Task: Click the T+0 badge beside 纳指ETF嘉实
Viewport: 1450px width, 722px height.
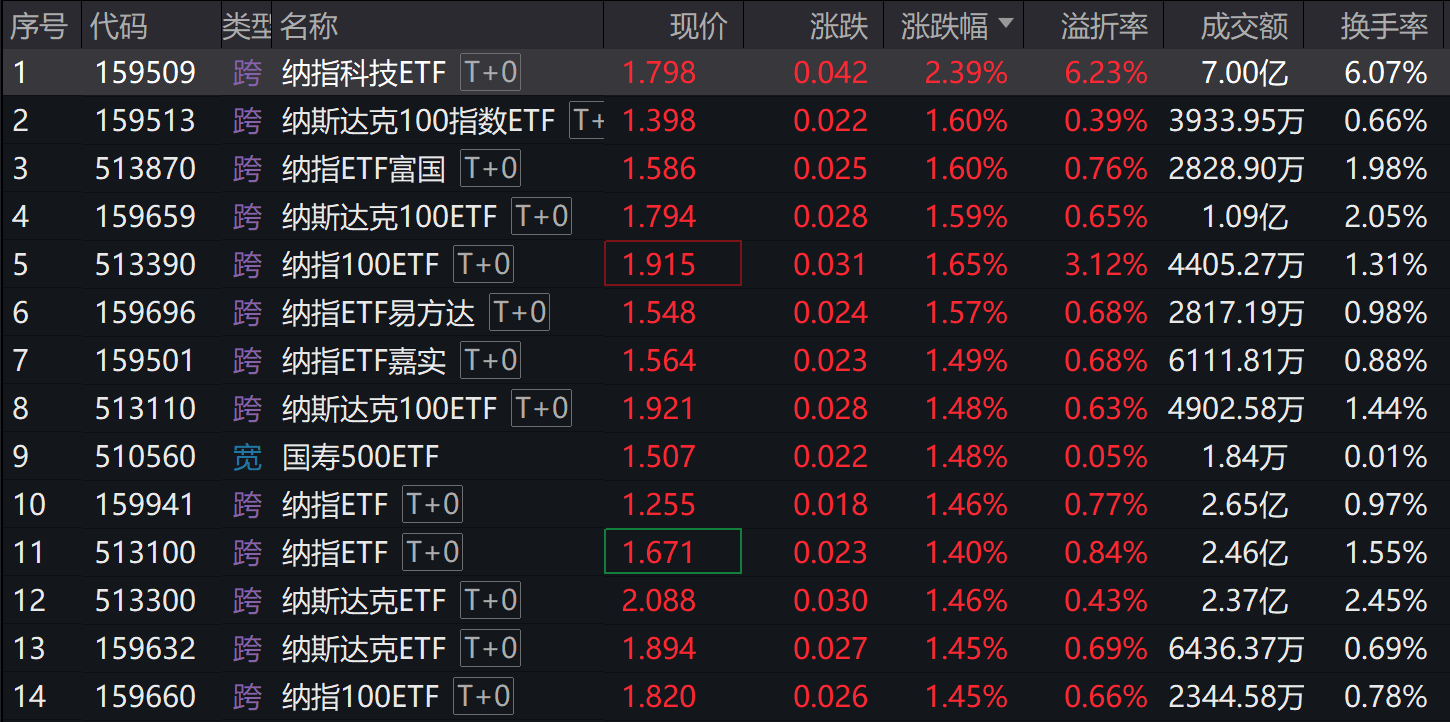Action: coord(490,361)
